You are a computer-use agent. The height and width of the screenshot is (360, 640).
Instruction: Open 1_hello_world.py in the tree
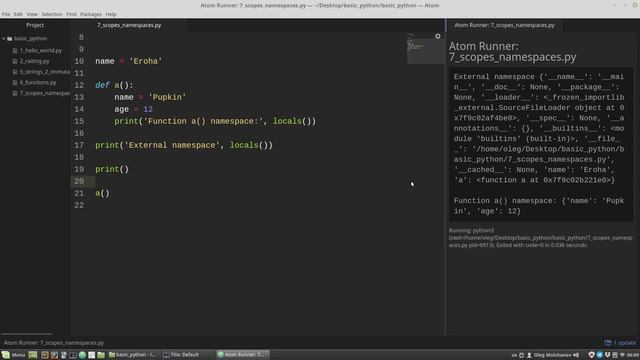(x=41, y=51)
